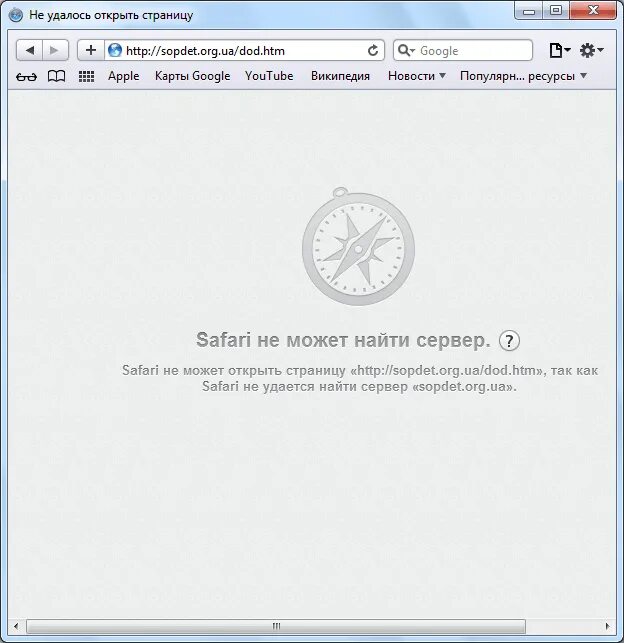The image size is (624, 643).
Task: Close the Safari window
Action: coord(593,11)
